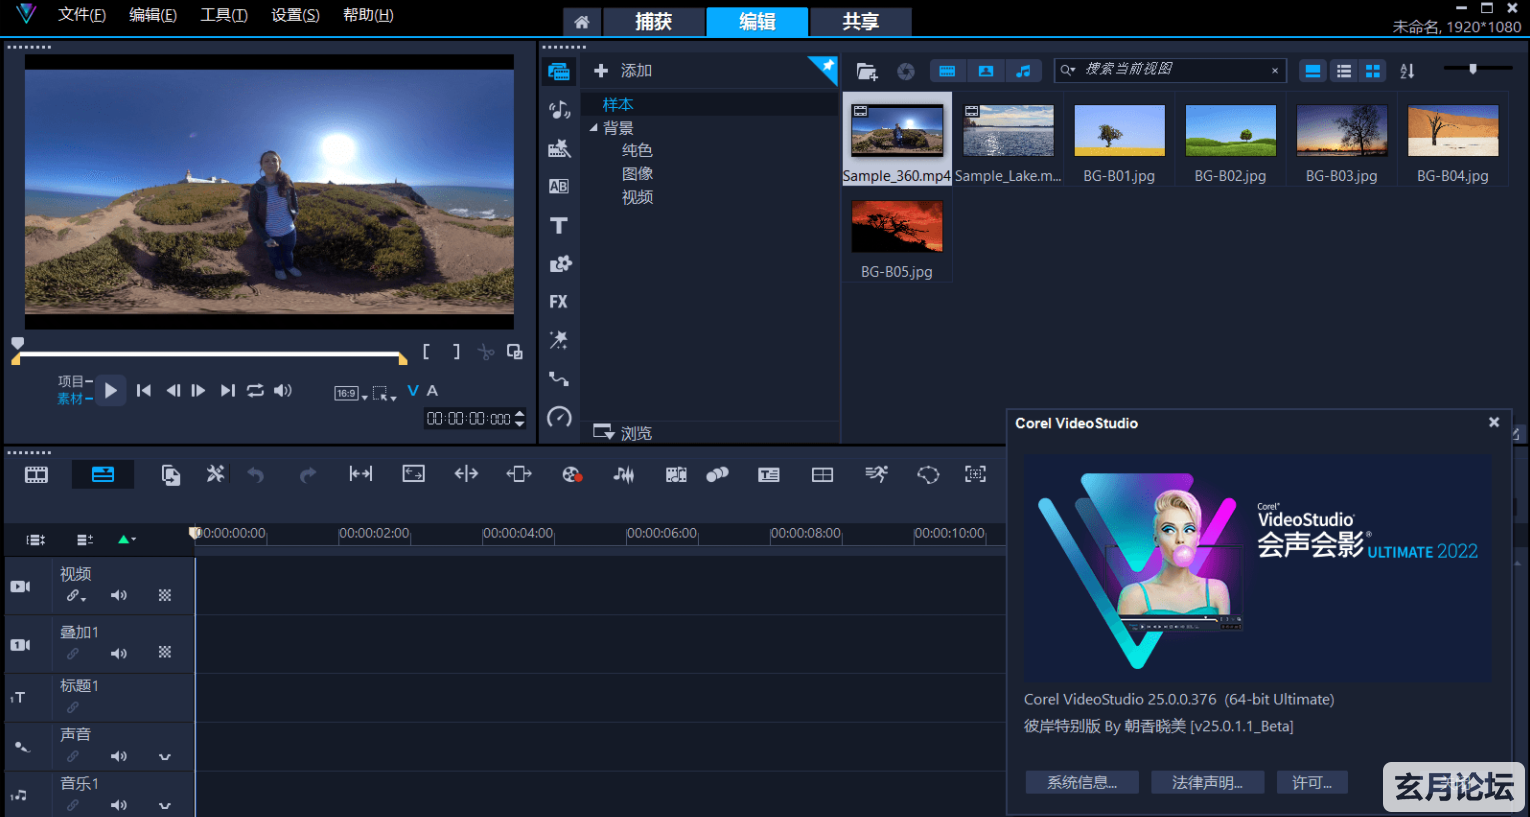This screenshot has height=817, width=1530.
Task: Click the 许可... button
Action: tap(1312, 782)
